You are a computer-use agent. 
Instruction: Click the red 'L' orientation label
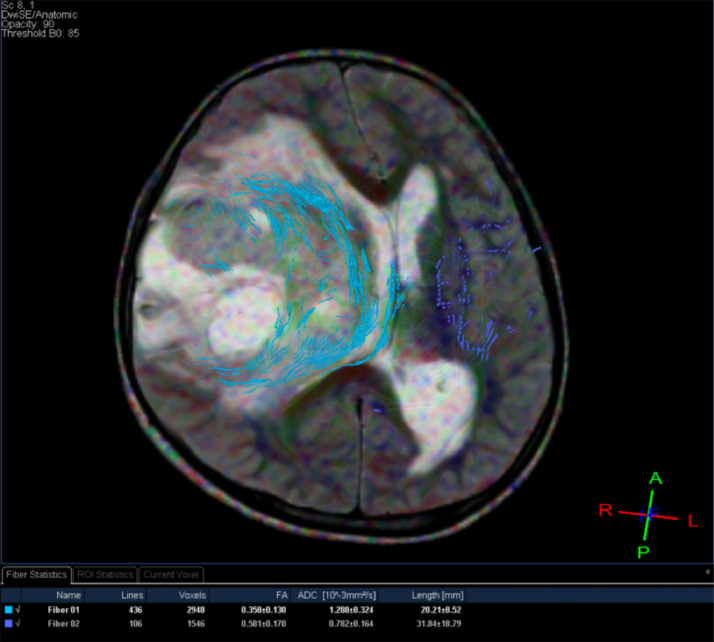(x=692, y=520)
